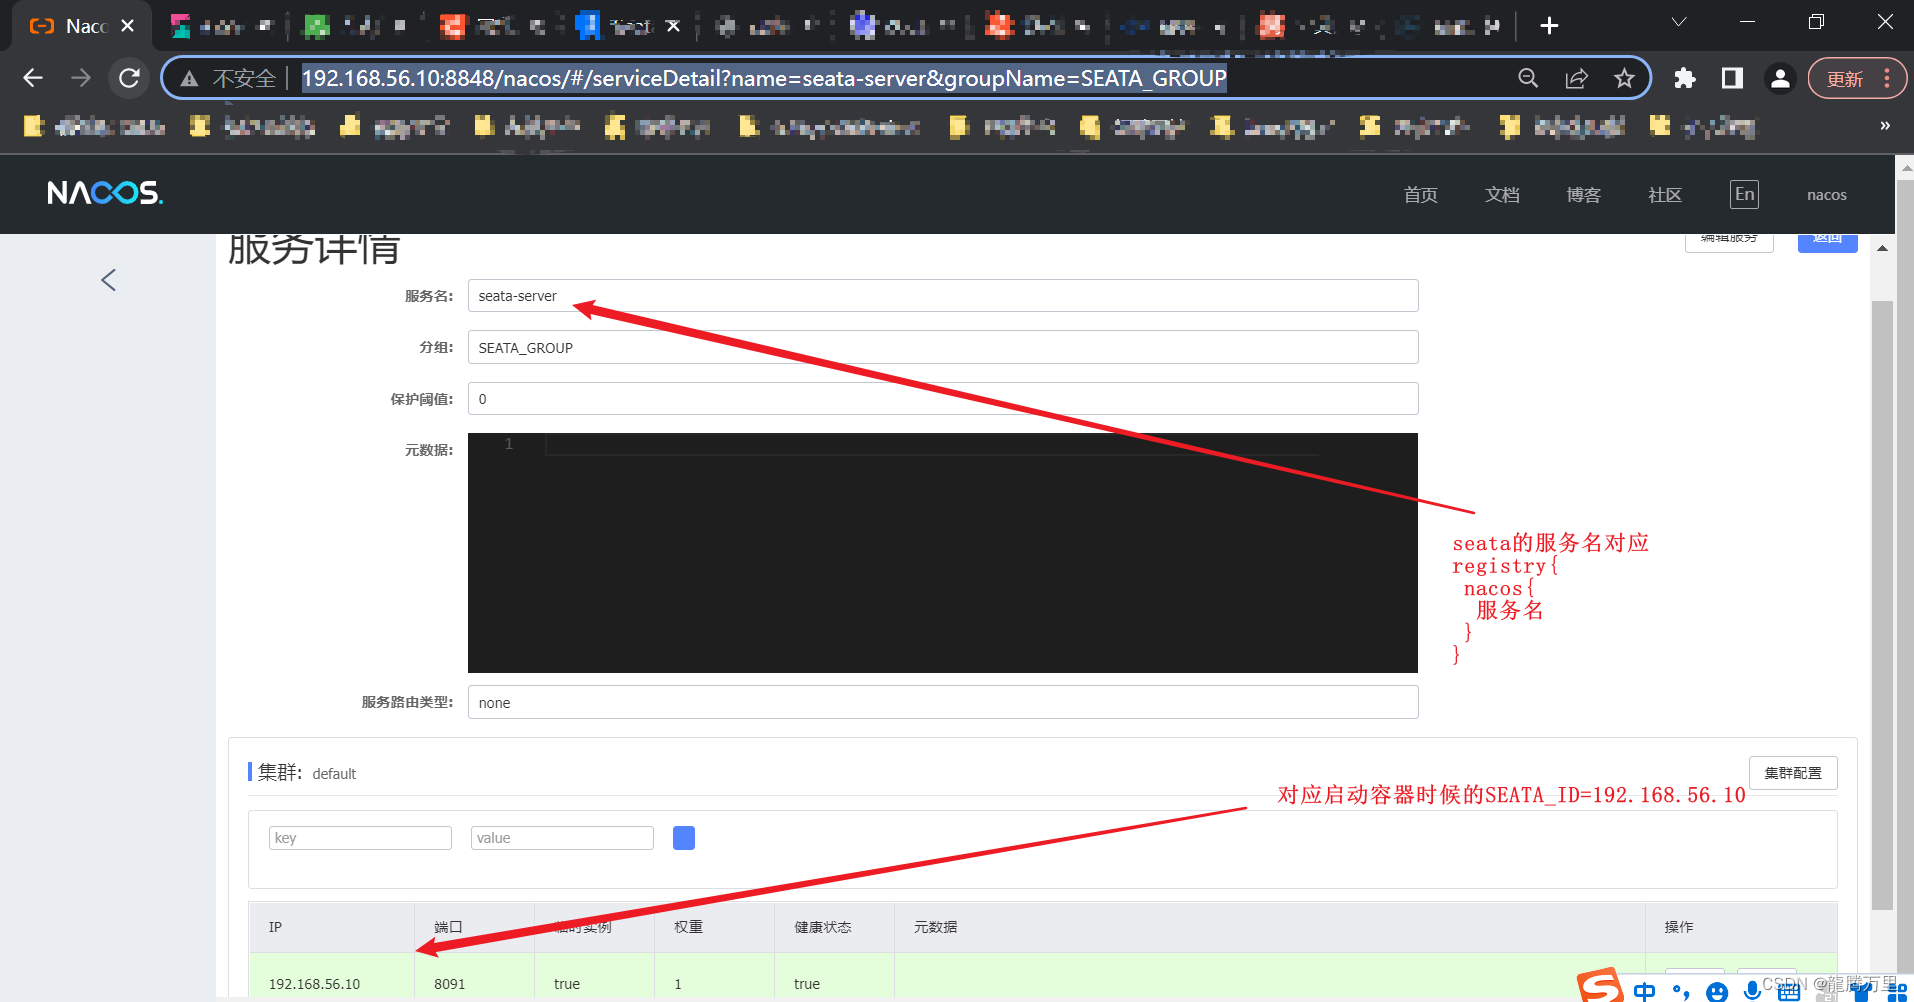Toggle the browser side panel icon
This screenshot has height=1002, width=1914.
pos(1732,78)
